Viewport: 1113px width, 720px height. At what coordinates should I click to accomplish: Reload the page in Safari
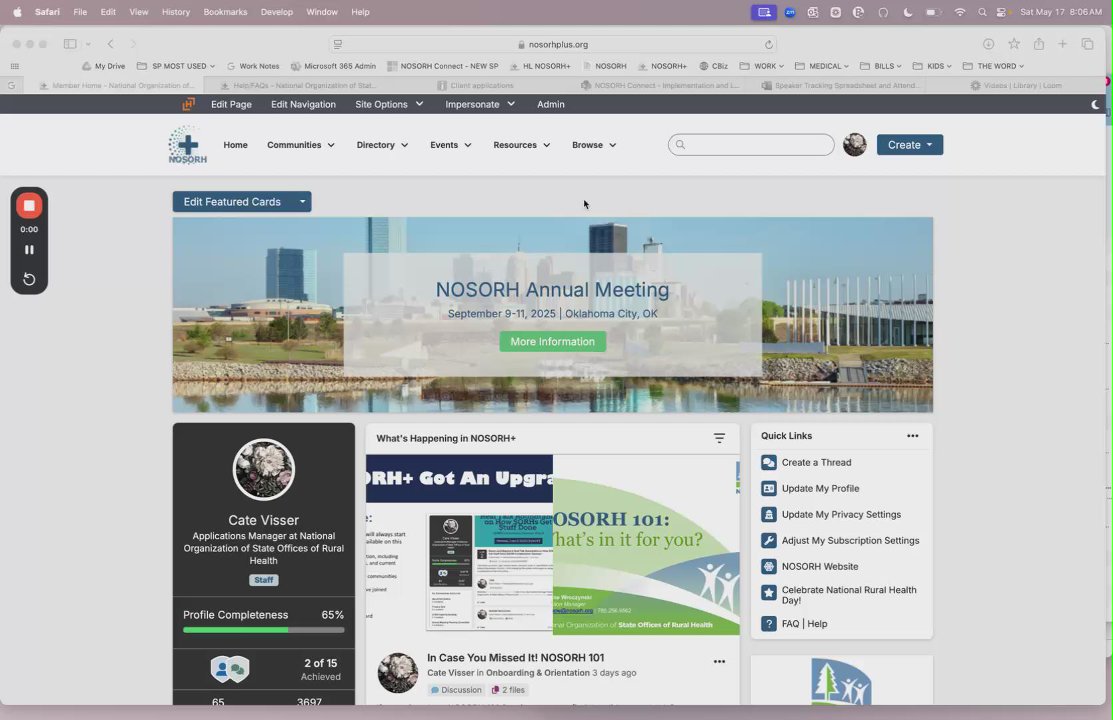click(x=768, y=44)
